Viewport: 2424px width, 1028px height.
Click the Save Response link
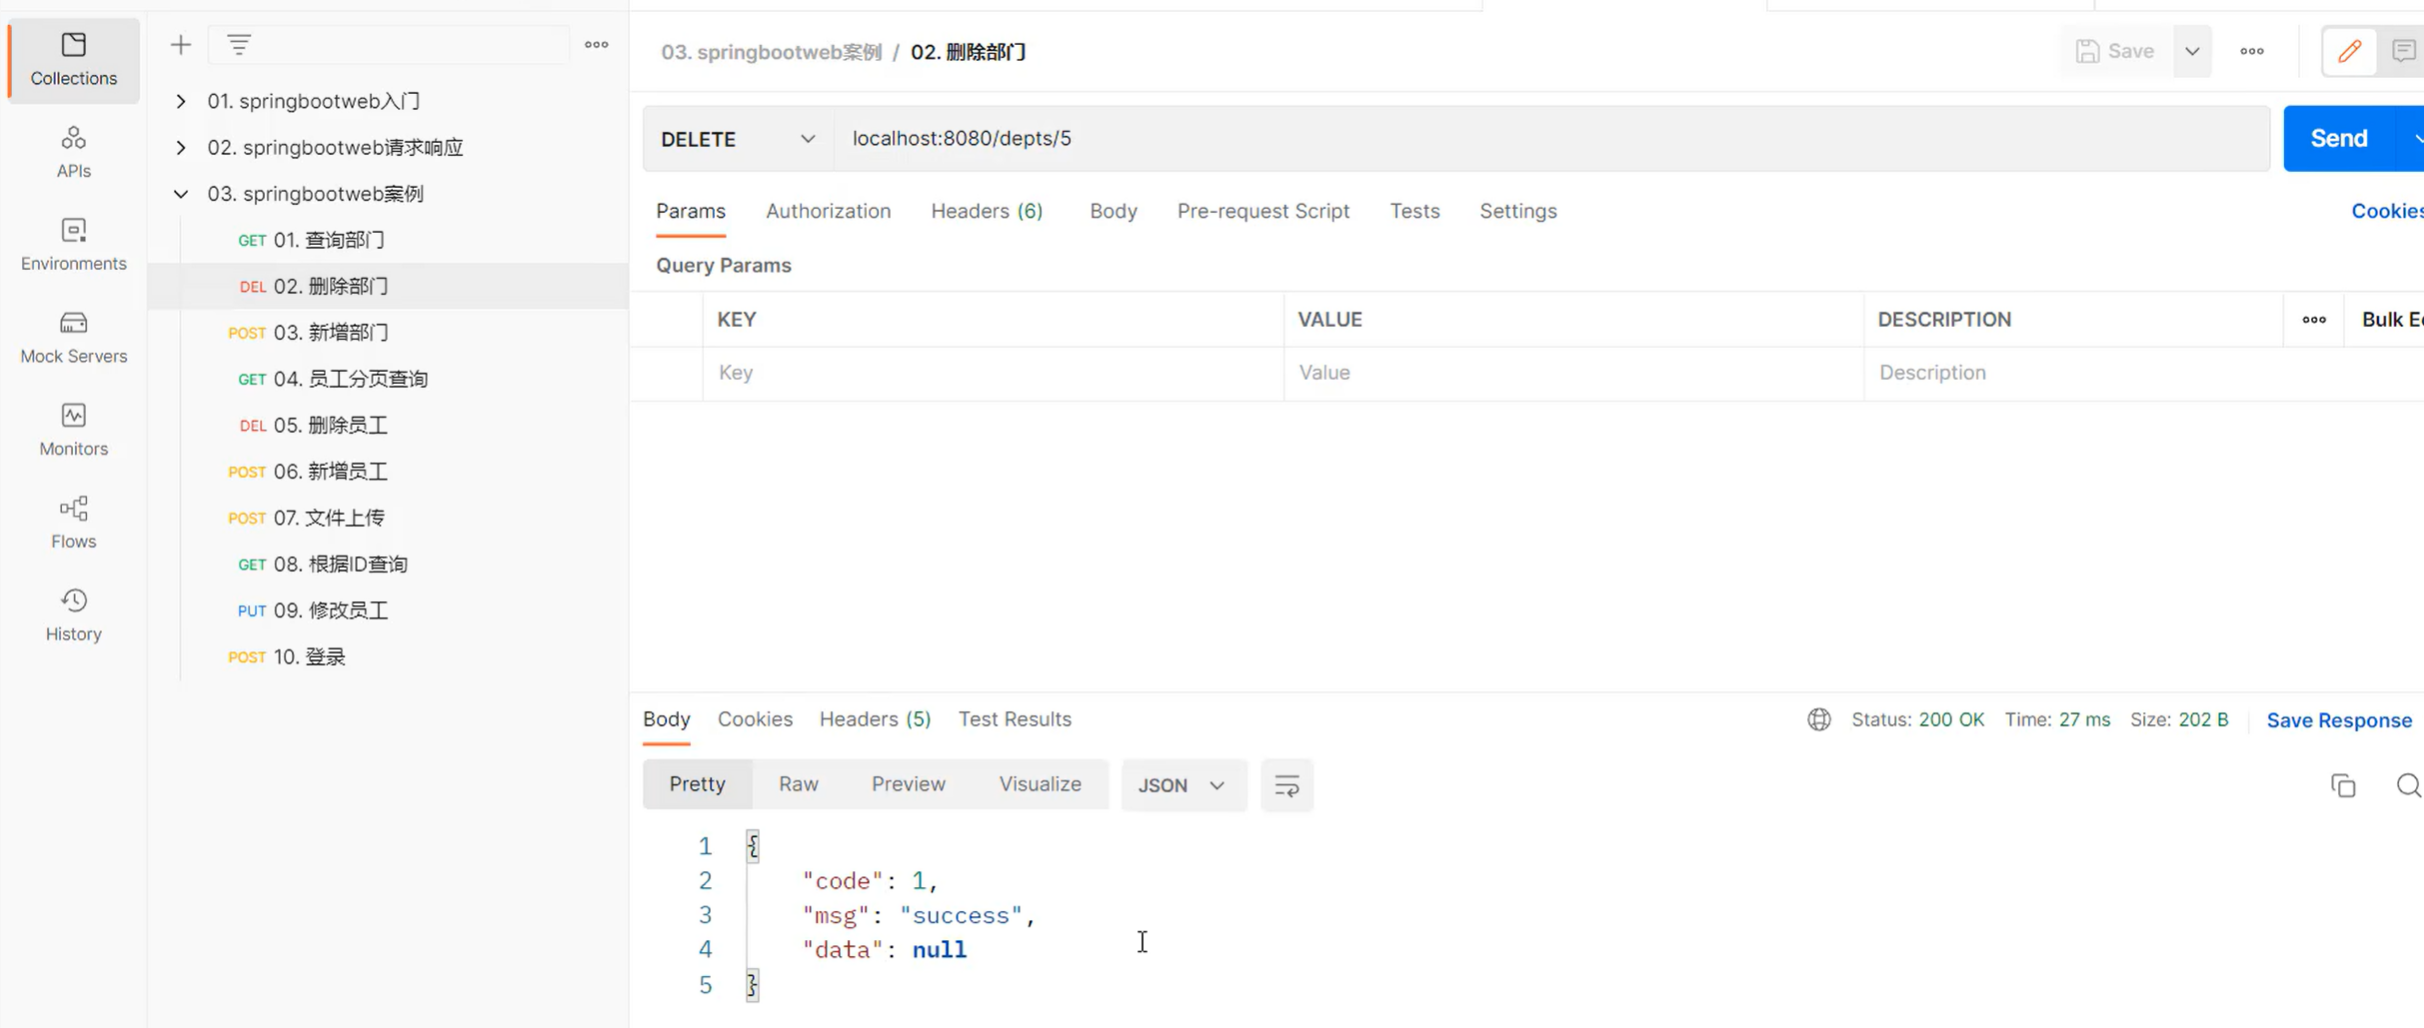pos(2339,720)
